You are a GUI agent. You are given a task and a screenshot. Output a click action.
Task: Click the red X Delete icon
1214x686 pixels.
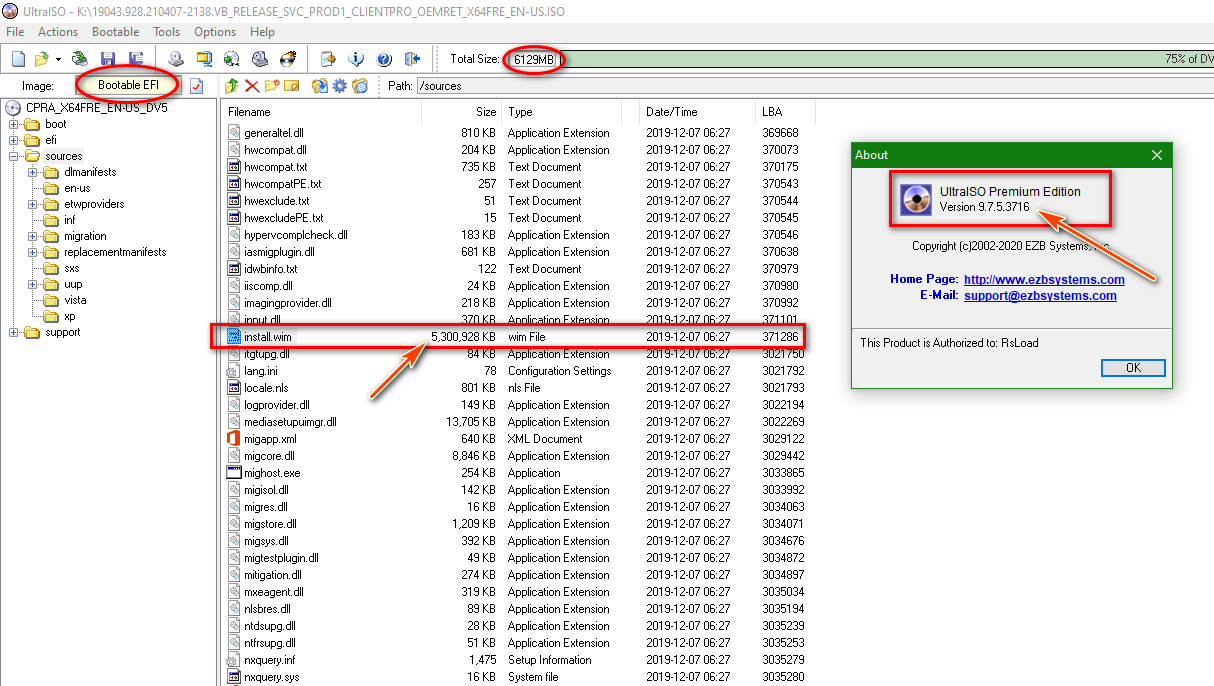click(x=252, y=86)
